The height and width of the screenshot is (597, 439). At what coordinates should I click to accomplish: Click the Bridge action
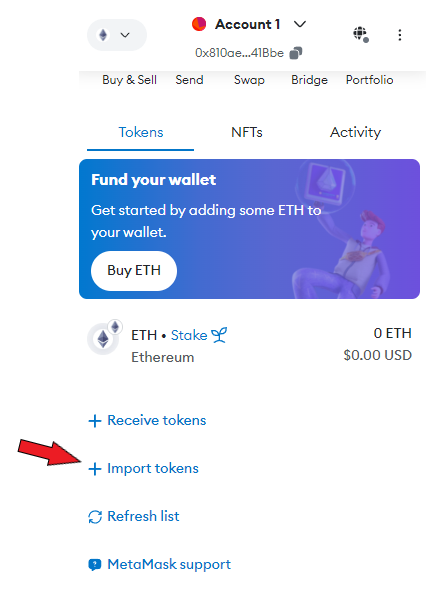[309, 80]
